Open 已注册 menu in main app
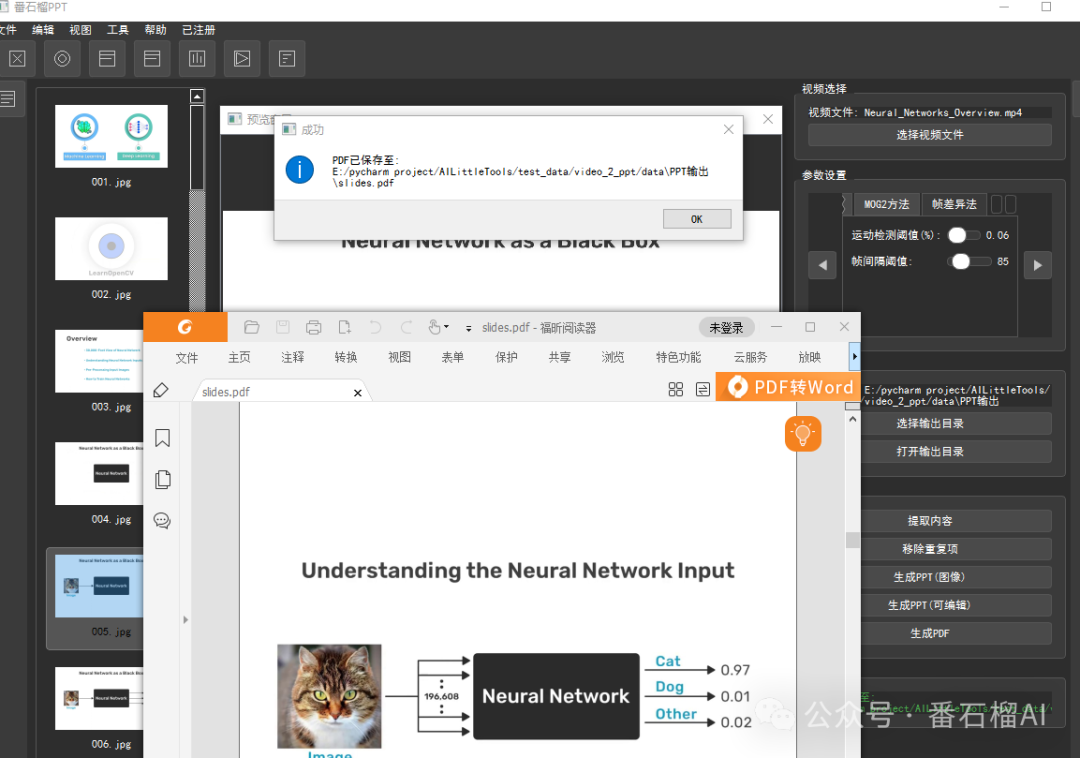The height and width of the screenshot is (758, 1080). click(x=198, y=30)
